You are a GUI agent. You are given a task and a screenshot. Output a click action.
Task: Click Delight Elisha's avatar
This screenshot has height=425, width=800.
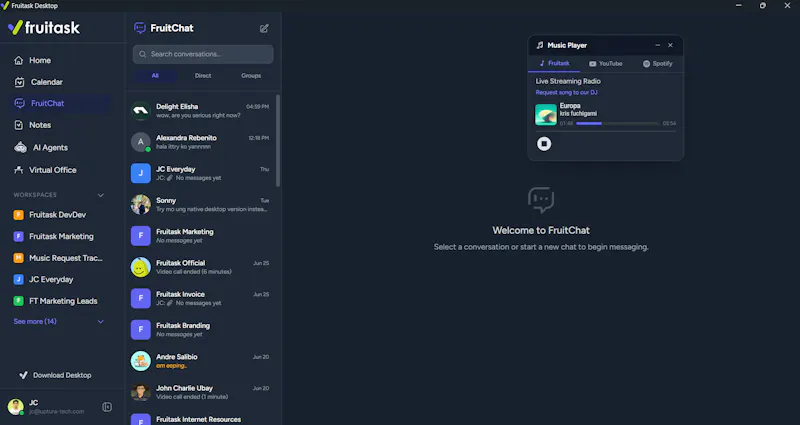click(x=141, y=111)
